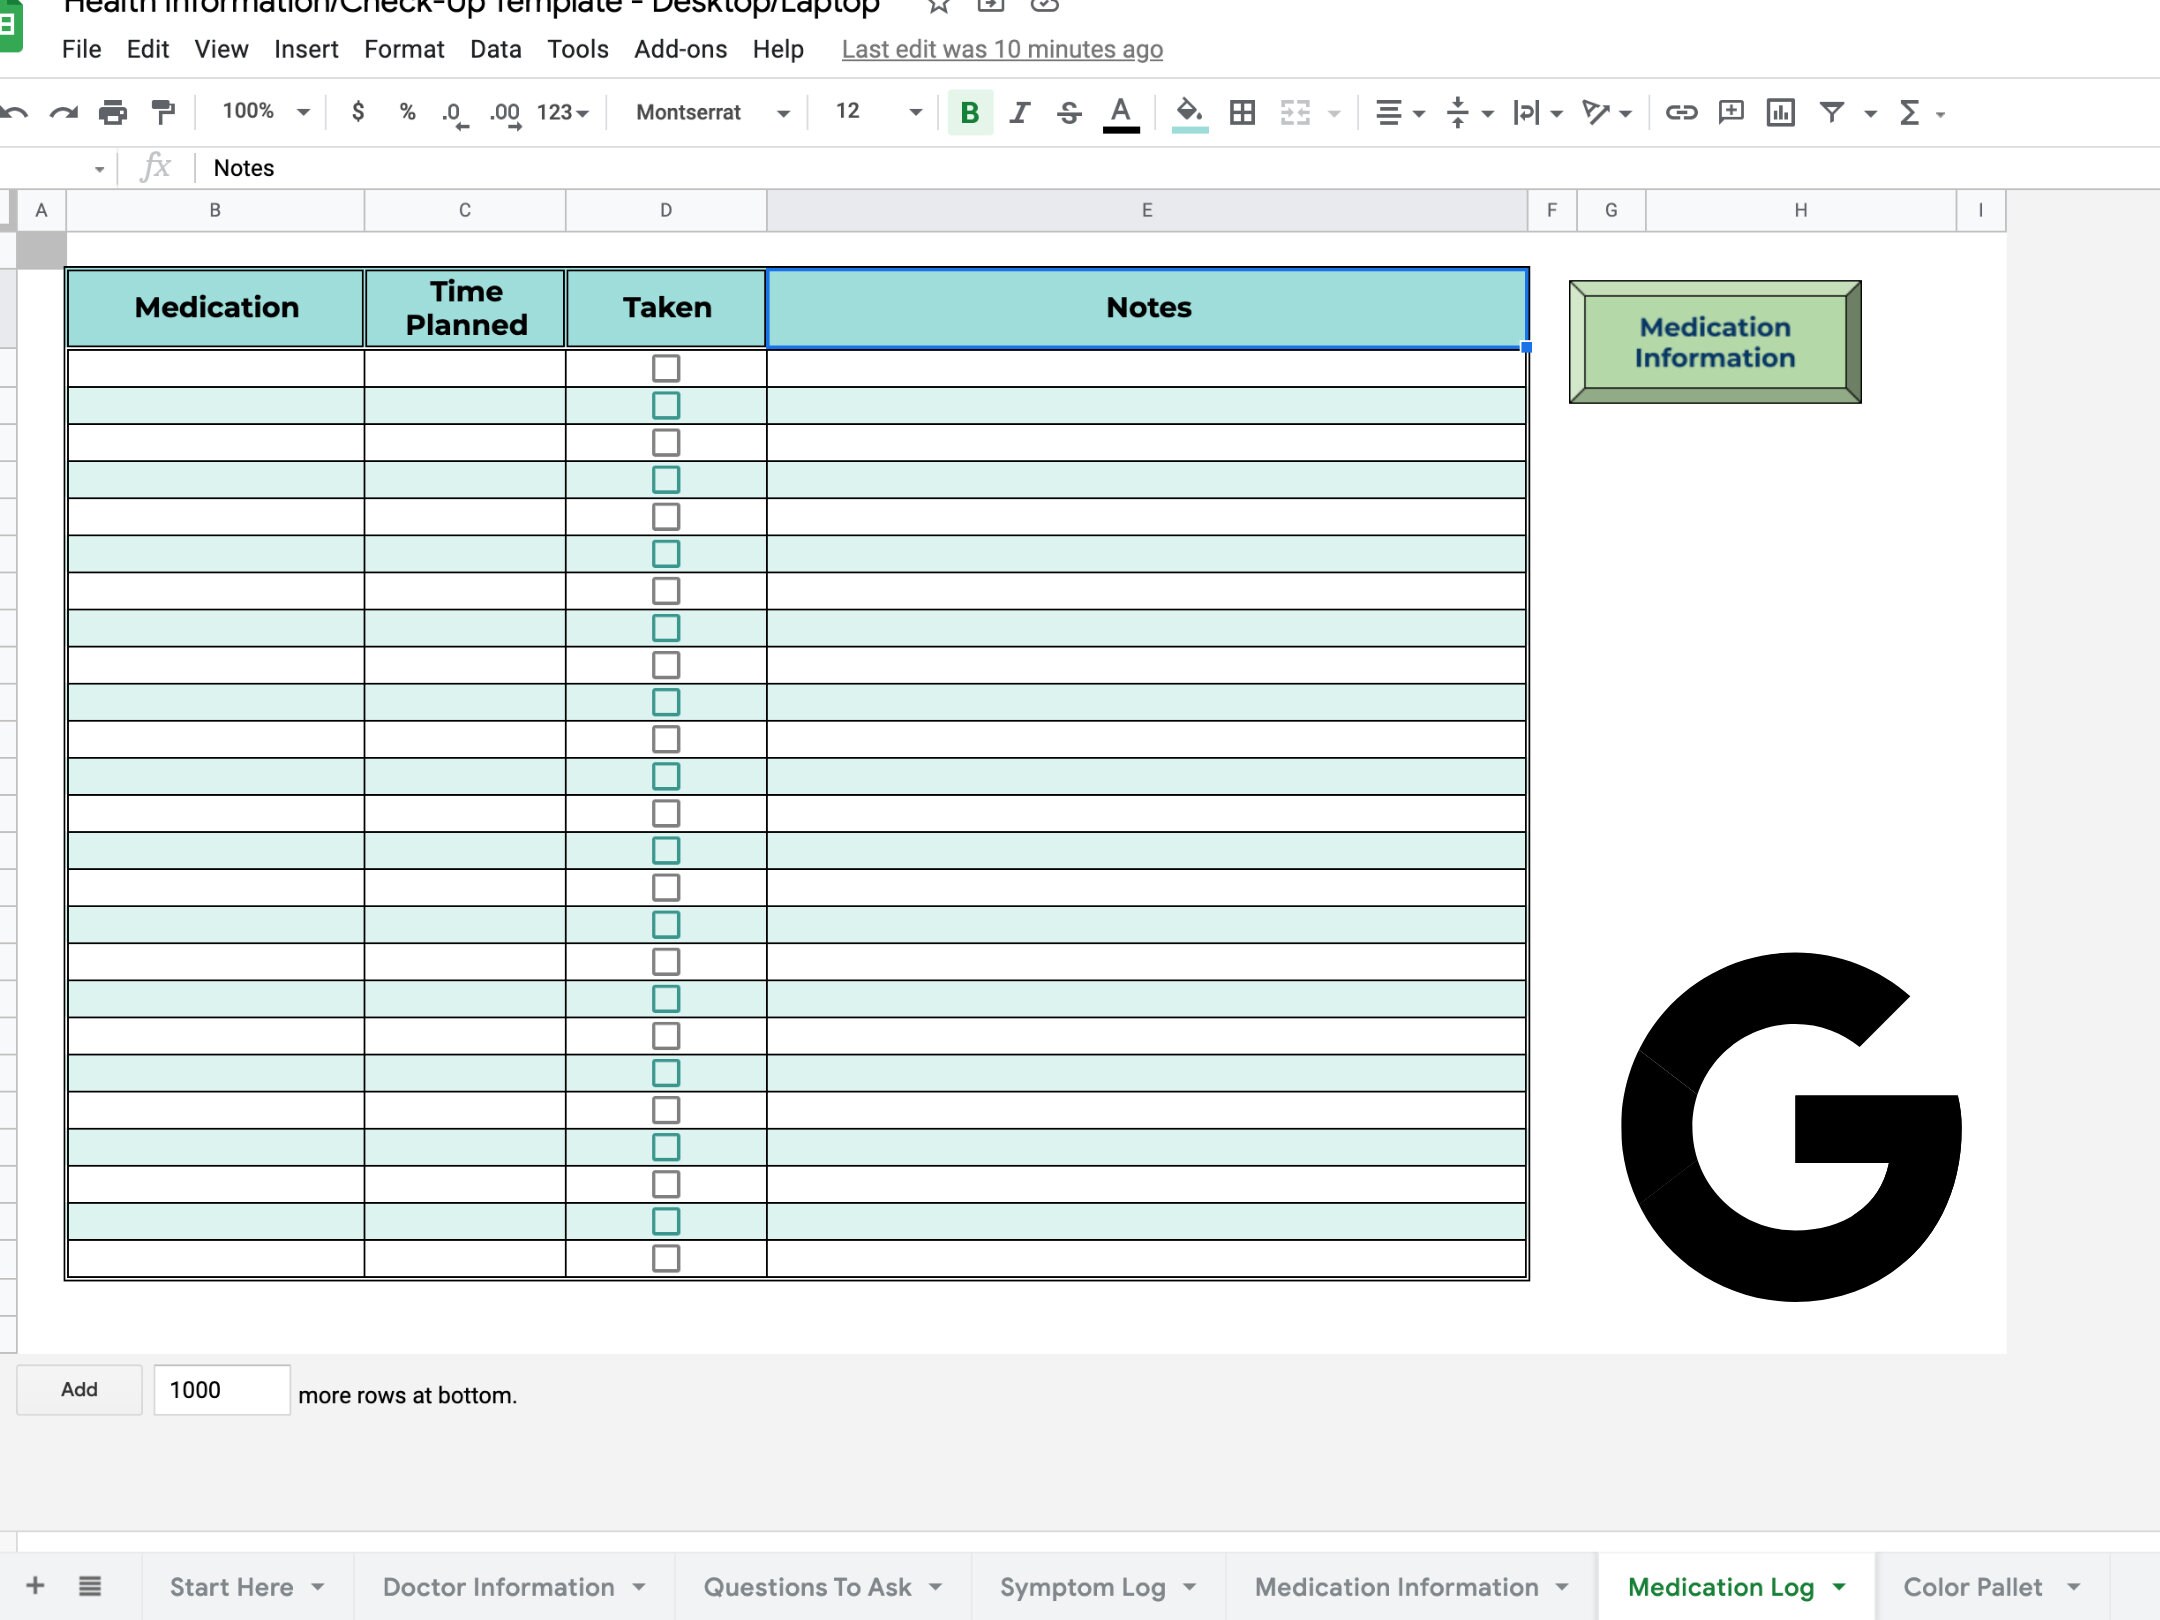Open the Format menu
The image size is (2160, 1620).
pyautogui.click(x=404, y=49)
